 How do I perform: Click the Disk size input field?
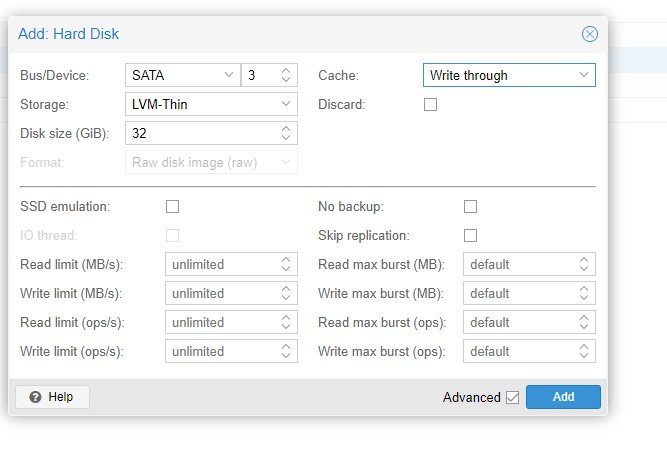[x=211, y=133]
